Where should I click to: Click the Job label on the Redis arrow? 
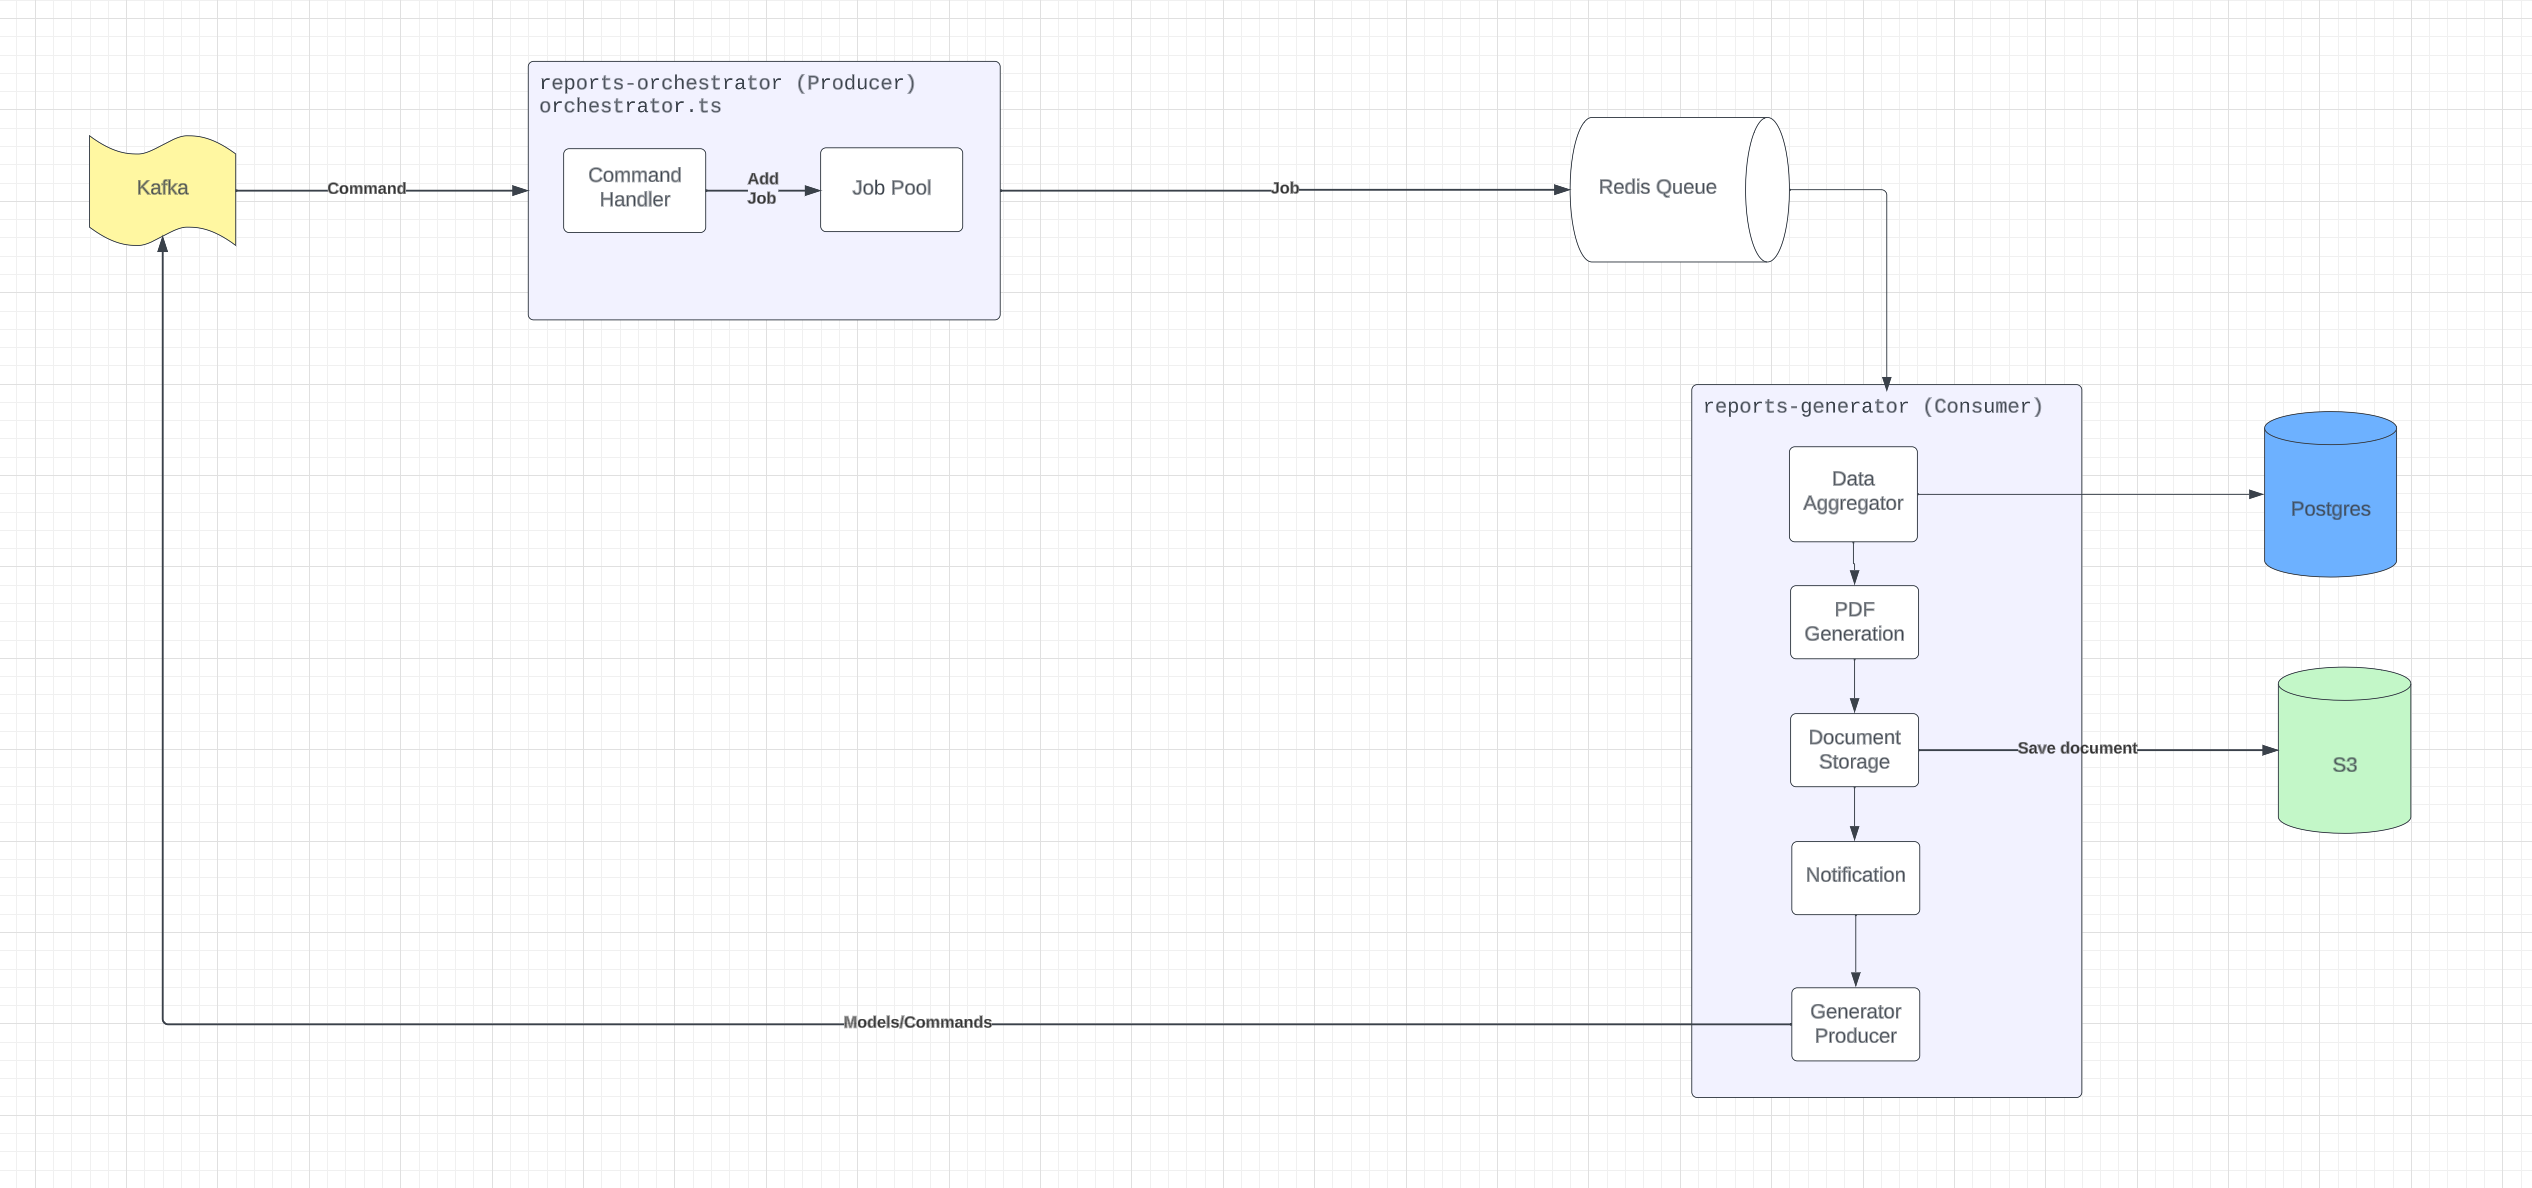click(x=1285, y=188)
